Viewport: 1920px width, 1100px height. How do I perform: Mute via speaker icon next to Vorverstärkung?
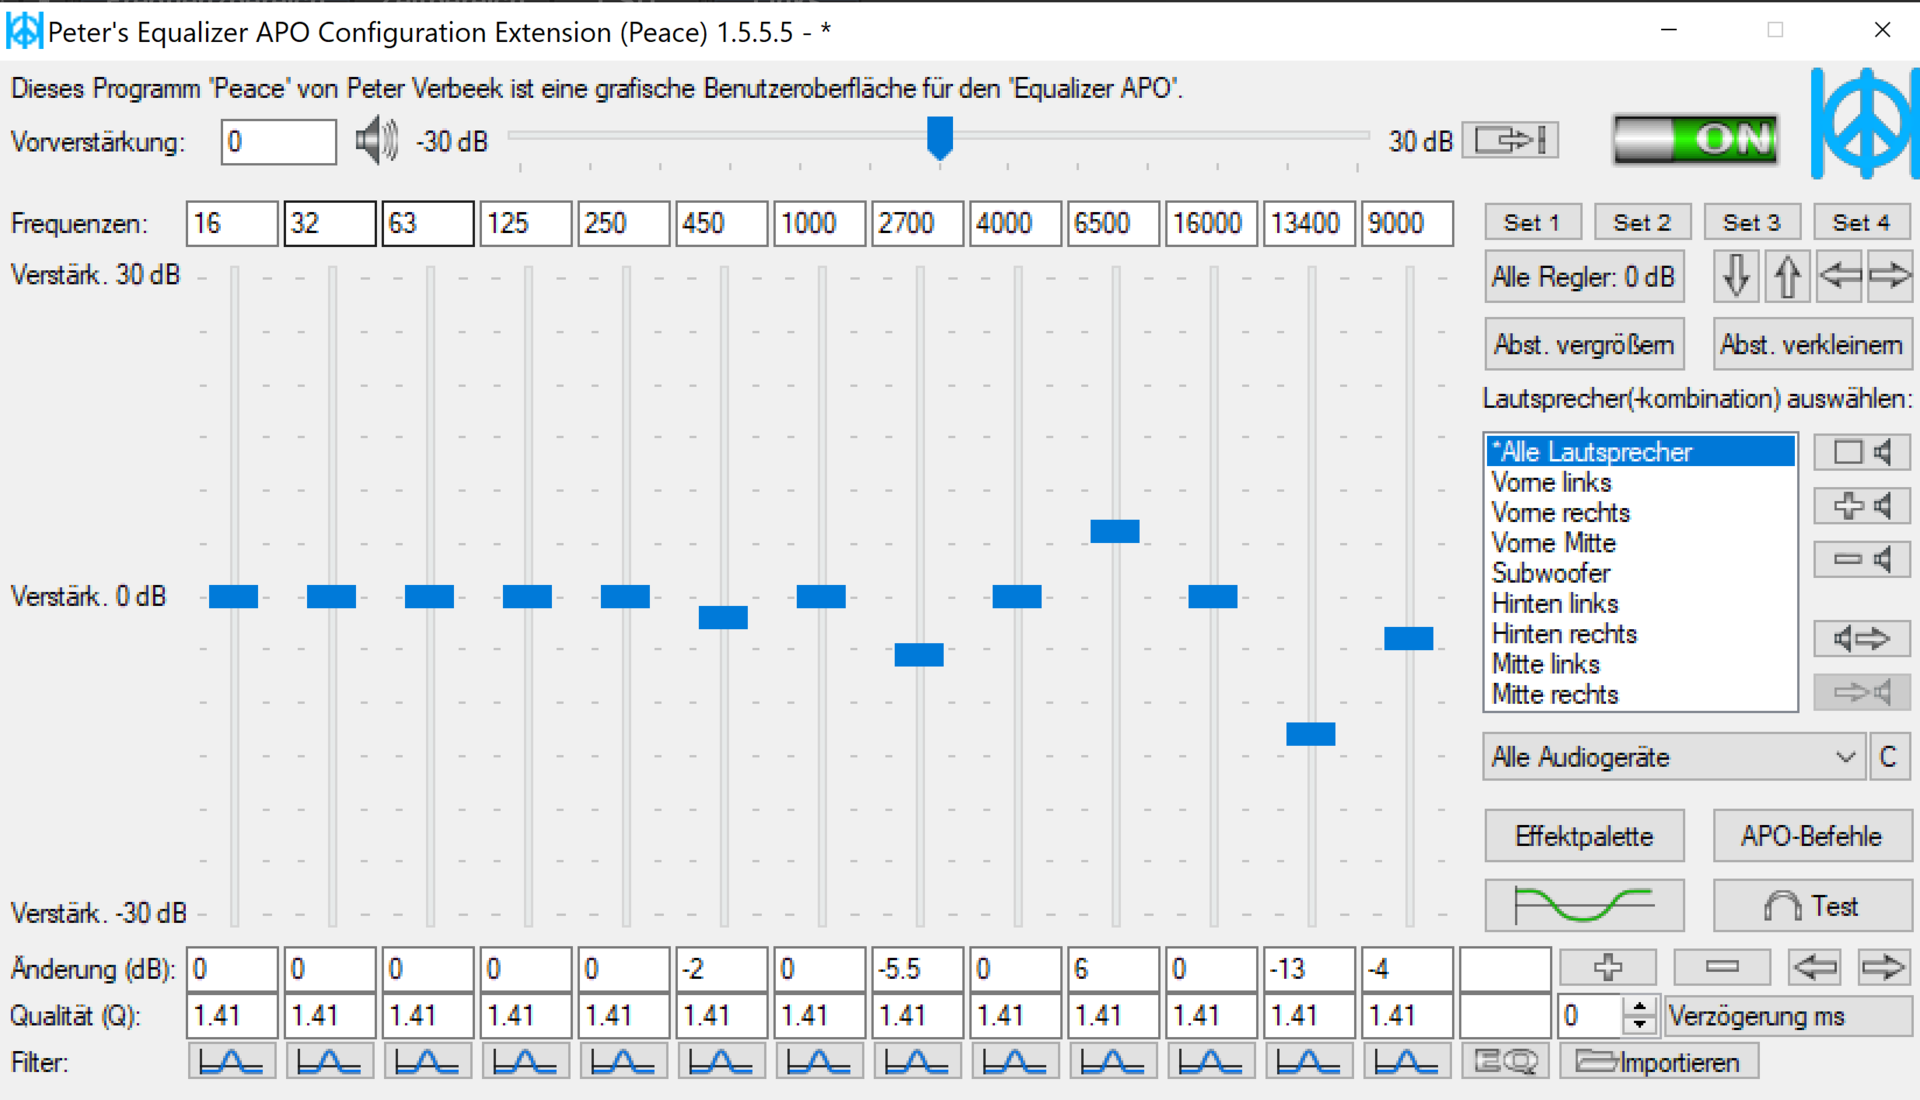point(376,141)
